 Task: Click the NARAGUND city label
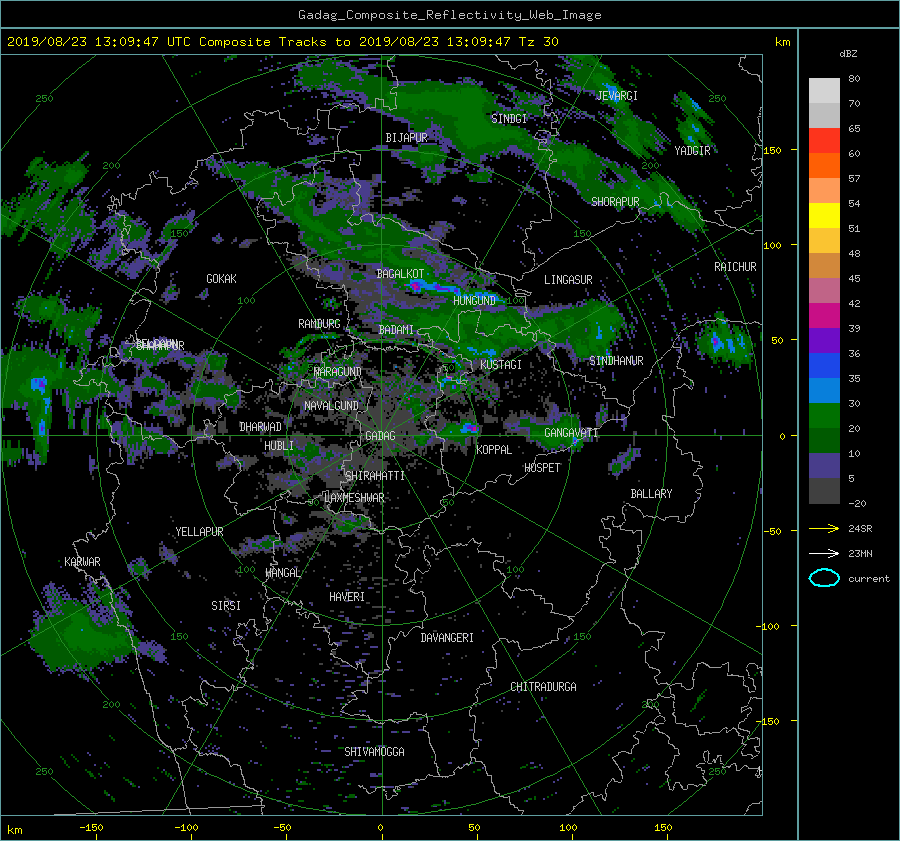(338, 372)
